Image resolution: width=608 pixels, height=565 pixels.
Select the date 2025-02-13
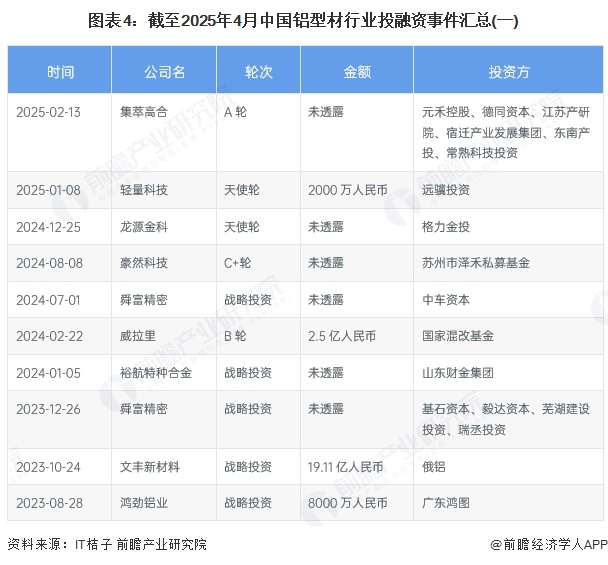(x=48, y=112)
